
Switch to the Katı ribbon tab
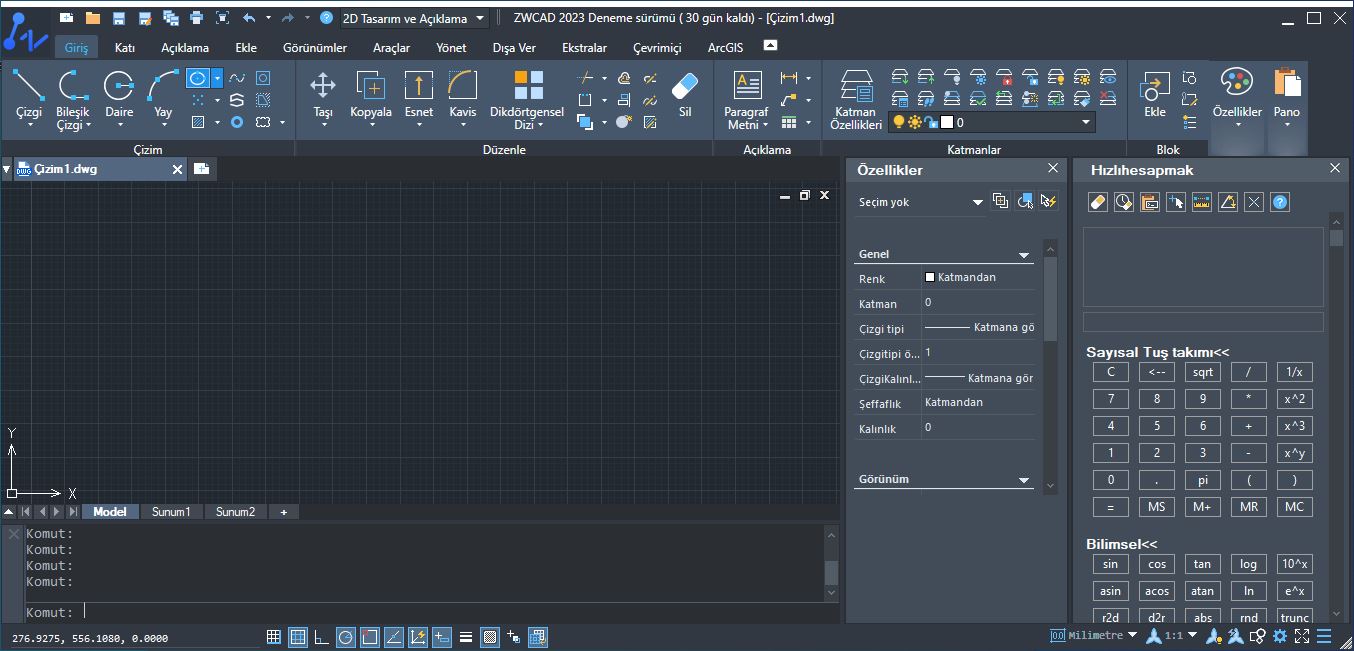click(125, 47)
